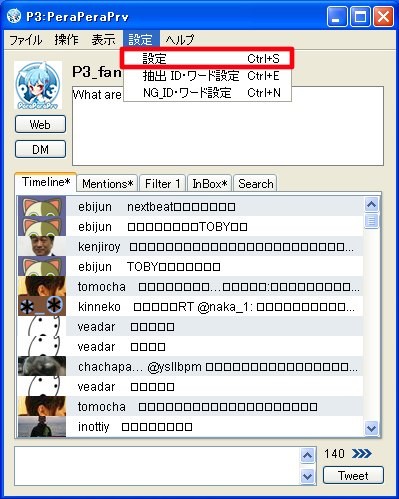Click the tweet detail text area
Screen dimensions: 399x499
coord(228,126)
